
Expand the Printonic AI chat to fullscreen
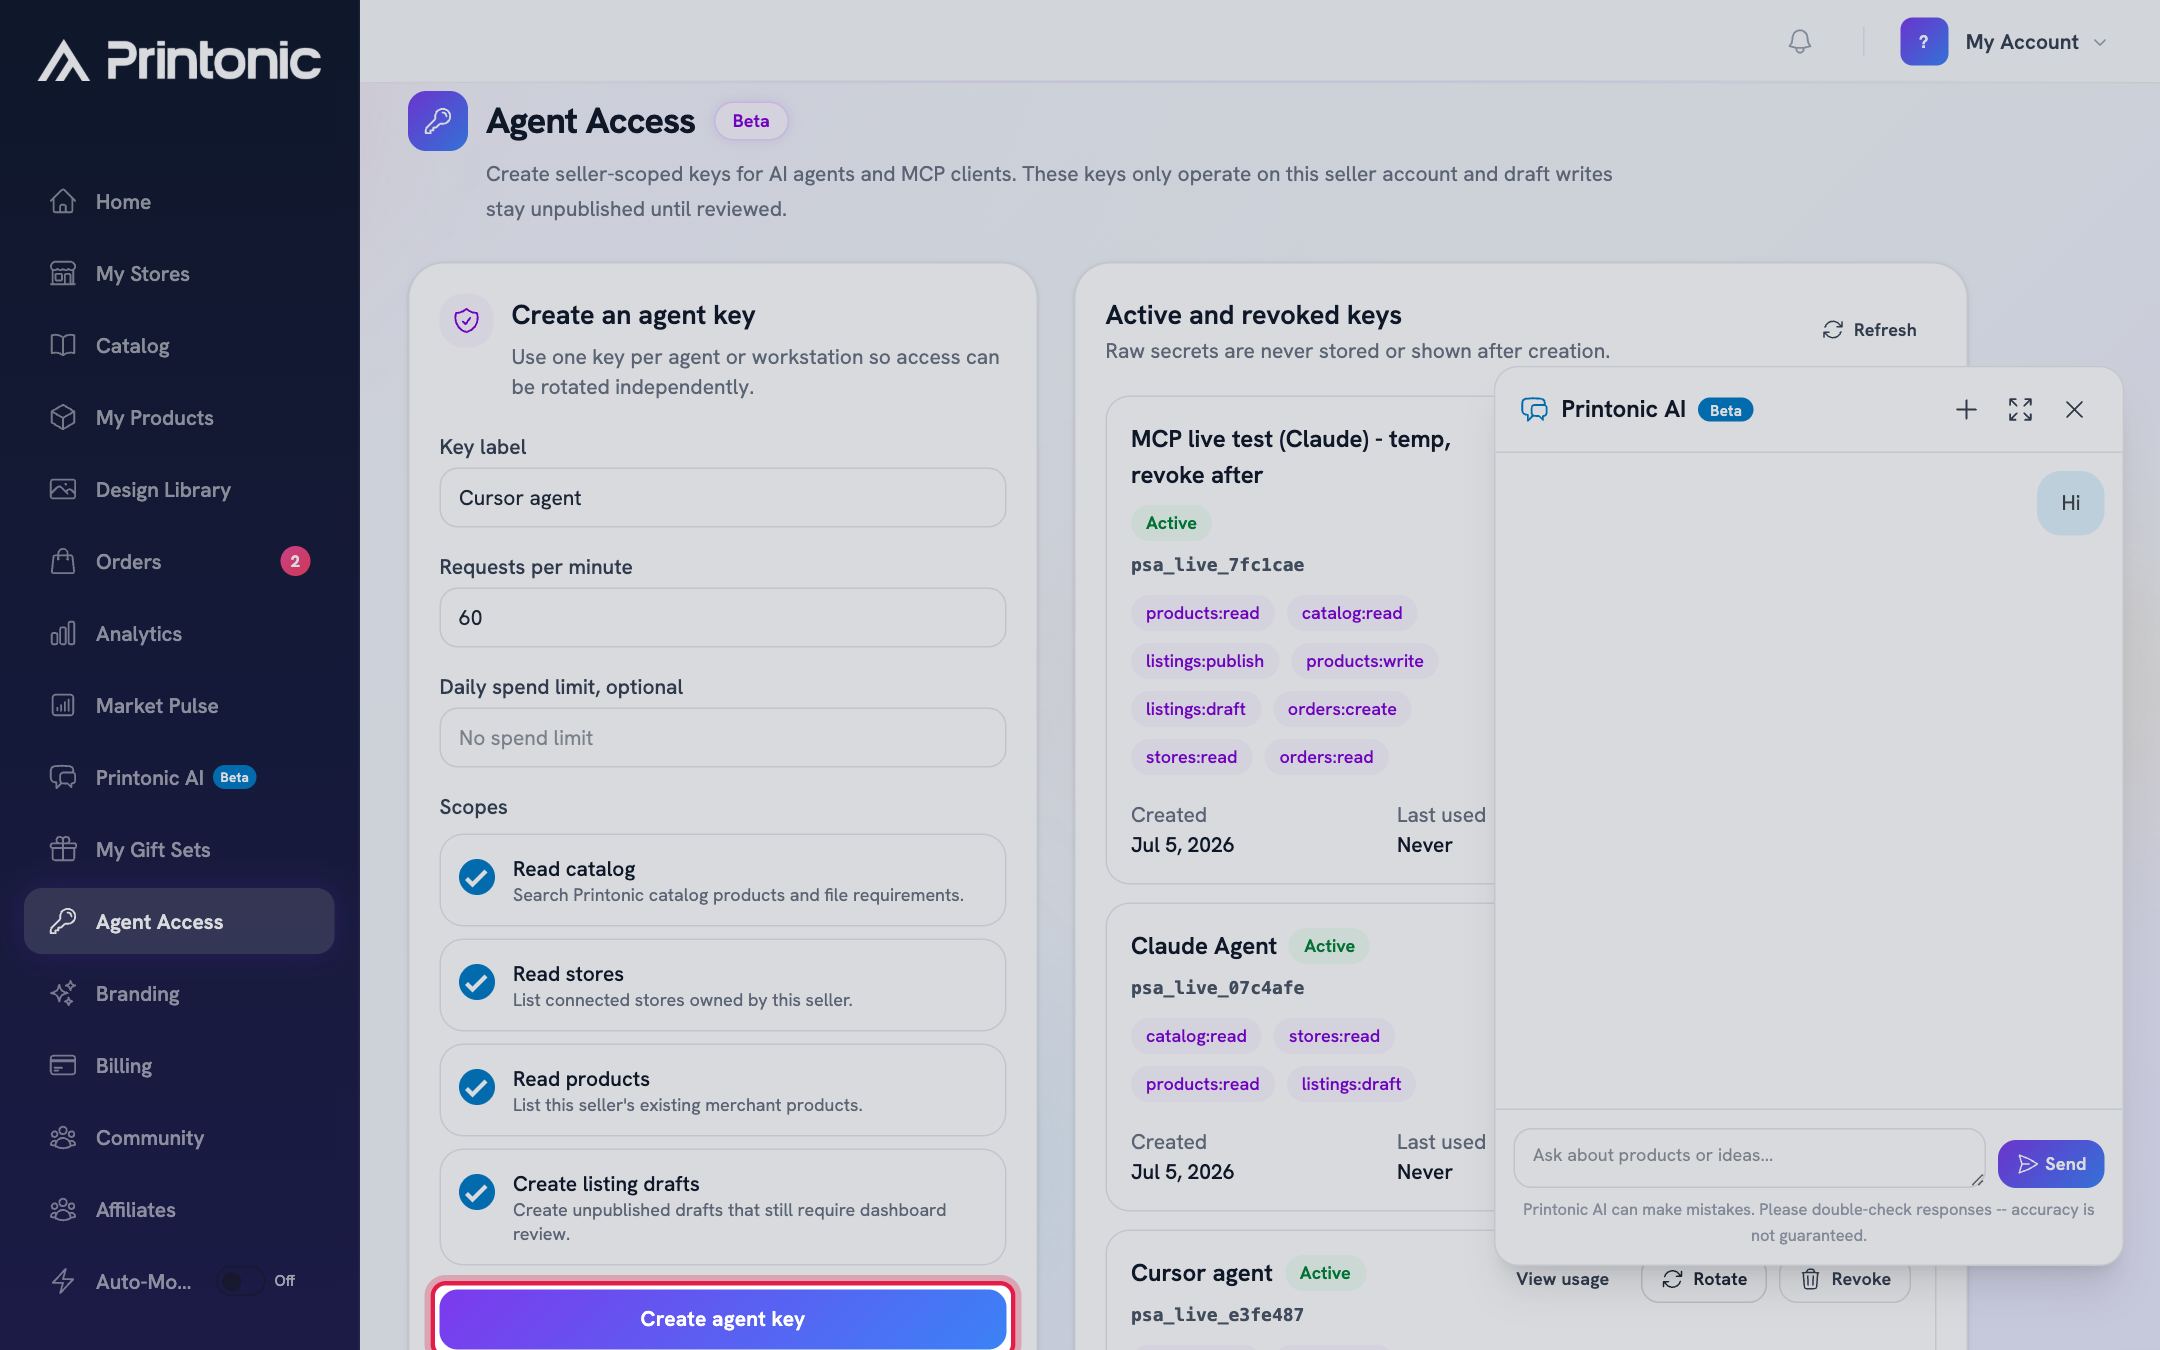2020,410
